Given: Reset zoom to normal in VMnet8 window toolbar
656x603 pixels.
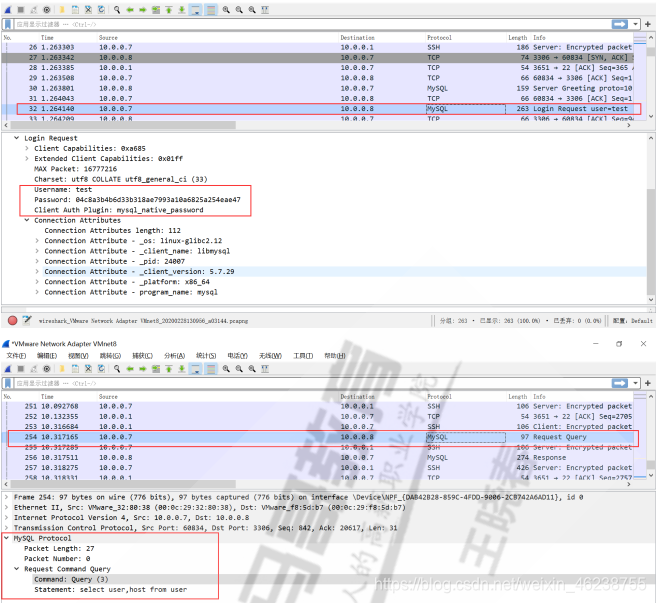Looking at the screenshot, I should [x=252, y=369].
